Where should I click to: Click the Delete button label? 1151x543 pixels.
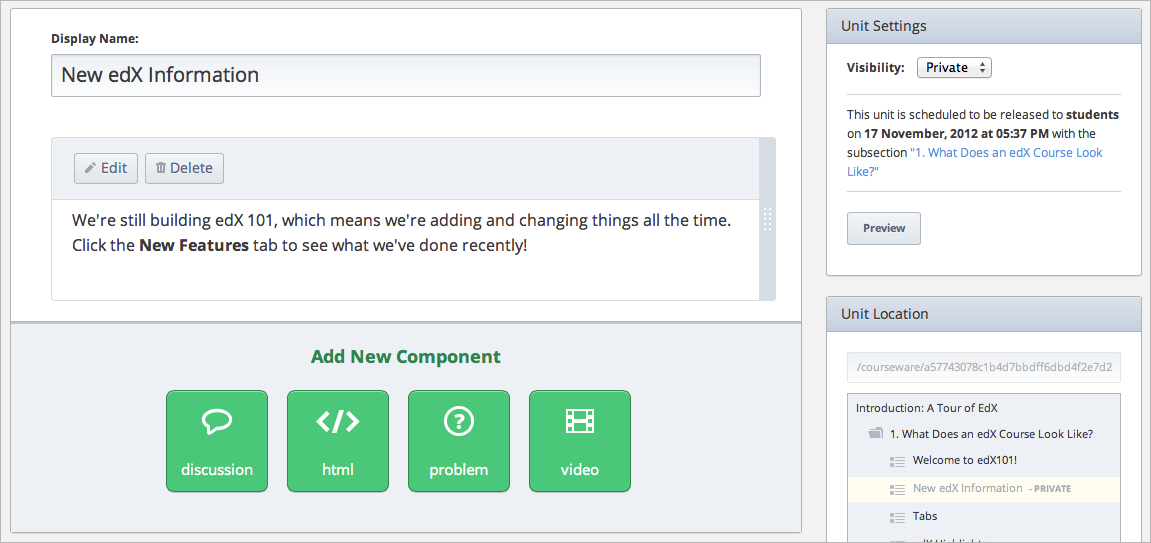191,168
